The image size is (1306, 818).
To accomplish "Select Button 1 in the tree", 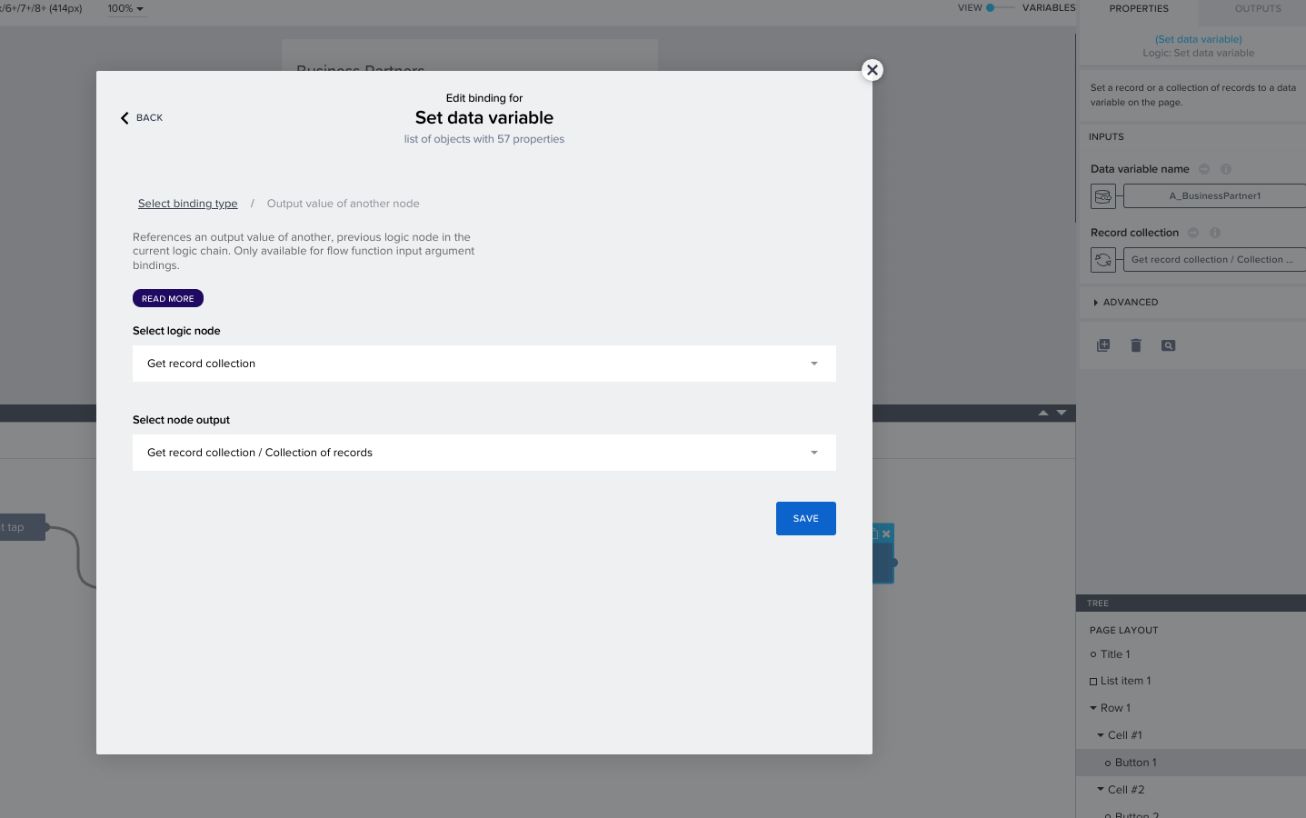I will (x=1135, y=762).
